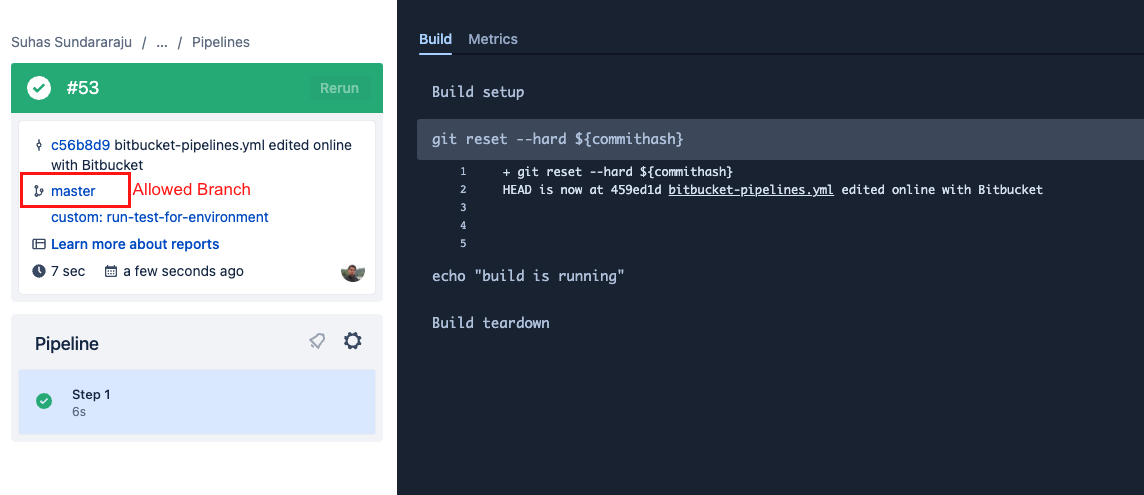Collapse the git reset --hard command row
Viewport: 1144px width, 495px height.
point(558,139)
